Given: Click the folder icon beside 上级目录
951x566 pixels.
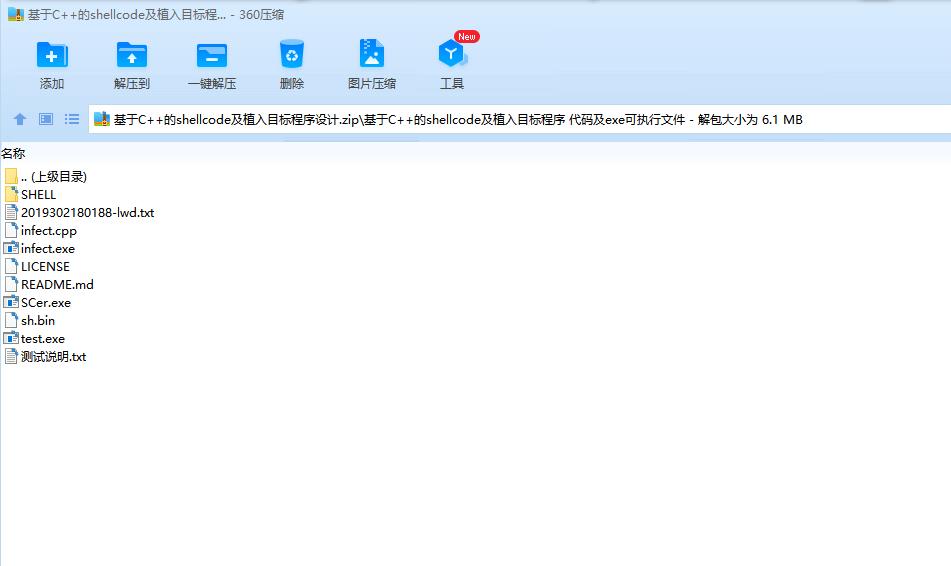Looking at the screenshot, I should point(11,177).
